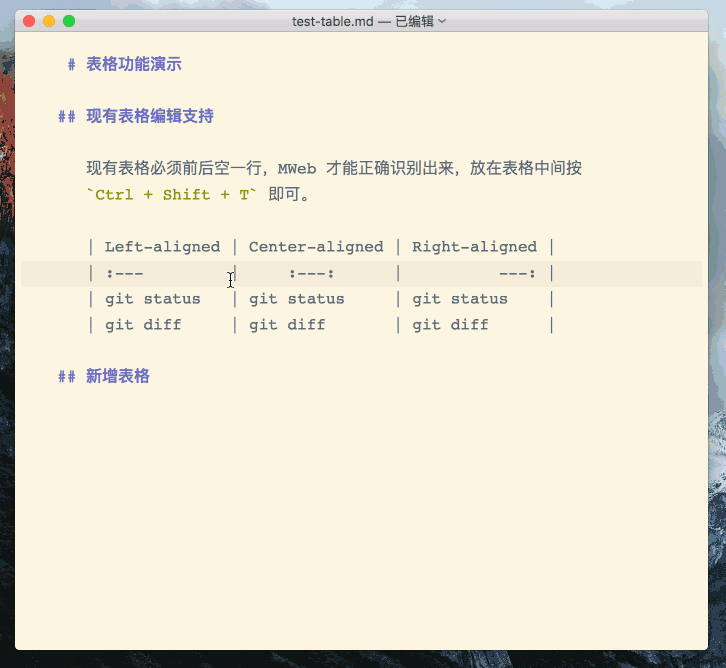Click git status in the Right-aligned column
This screenshot has width=726, height=668.
[460, 299]
